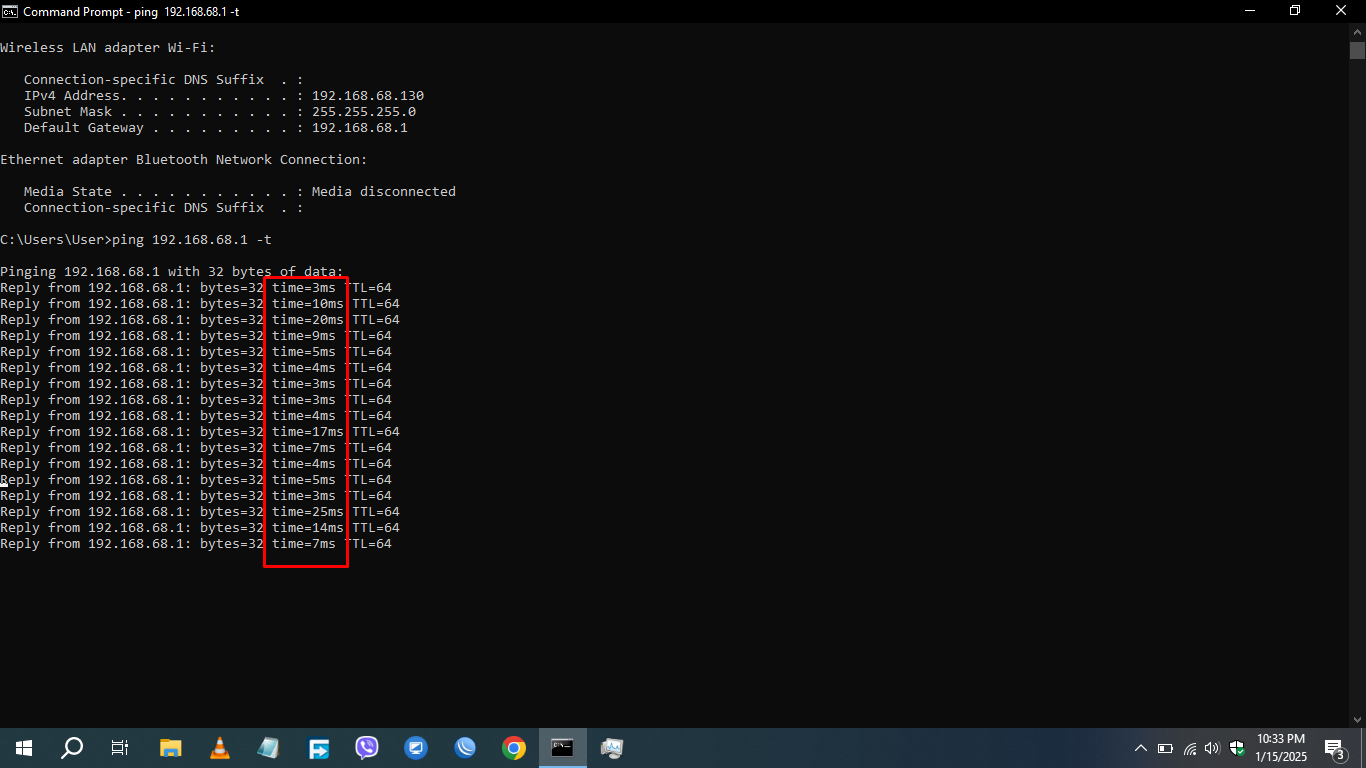Open the taskbar Search magnifier

(72, 748)
